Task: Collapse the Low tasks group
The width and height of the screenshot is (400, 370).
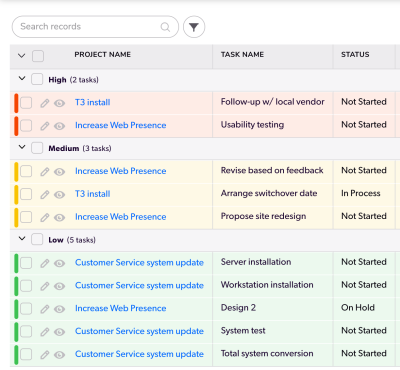Action: 22,239
